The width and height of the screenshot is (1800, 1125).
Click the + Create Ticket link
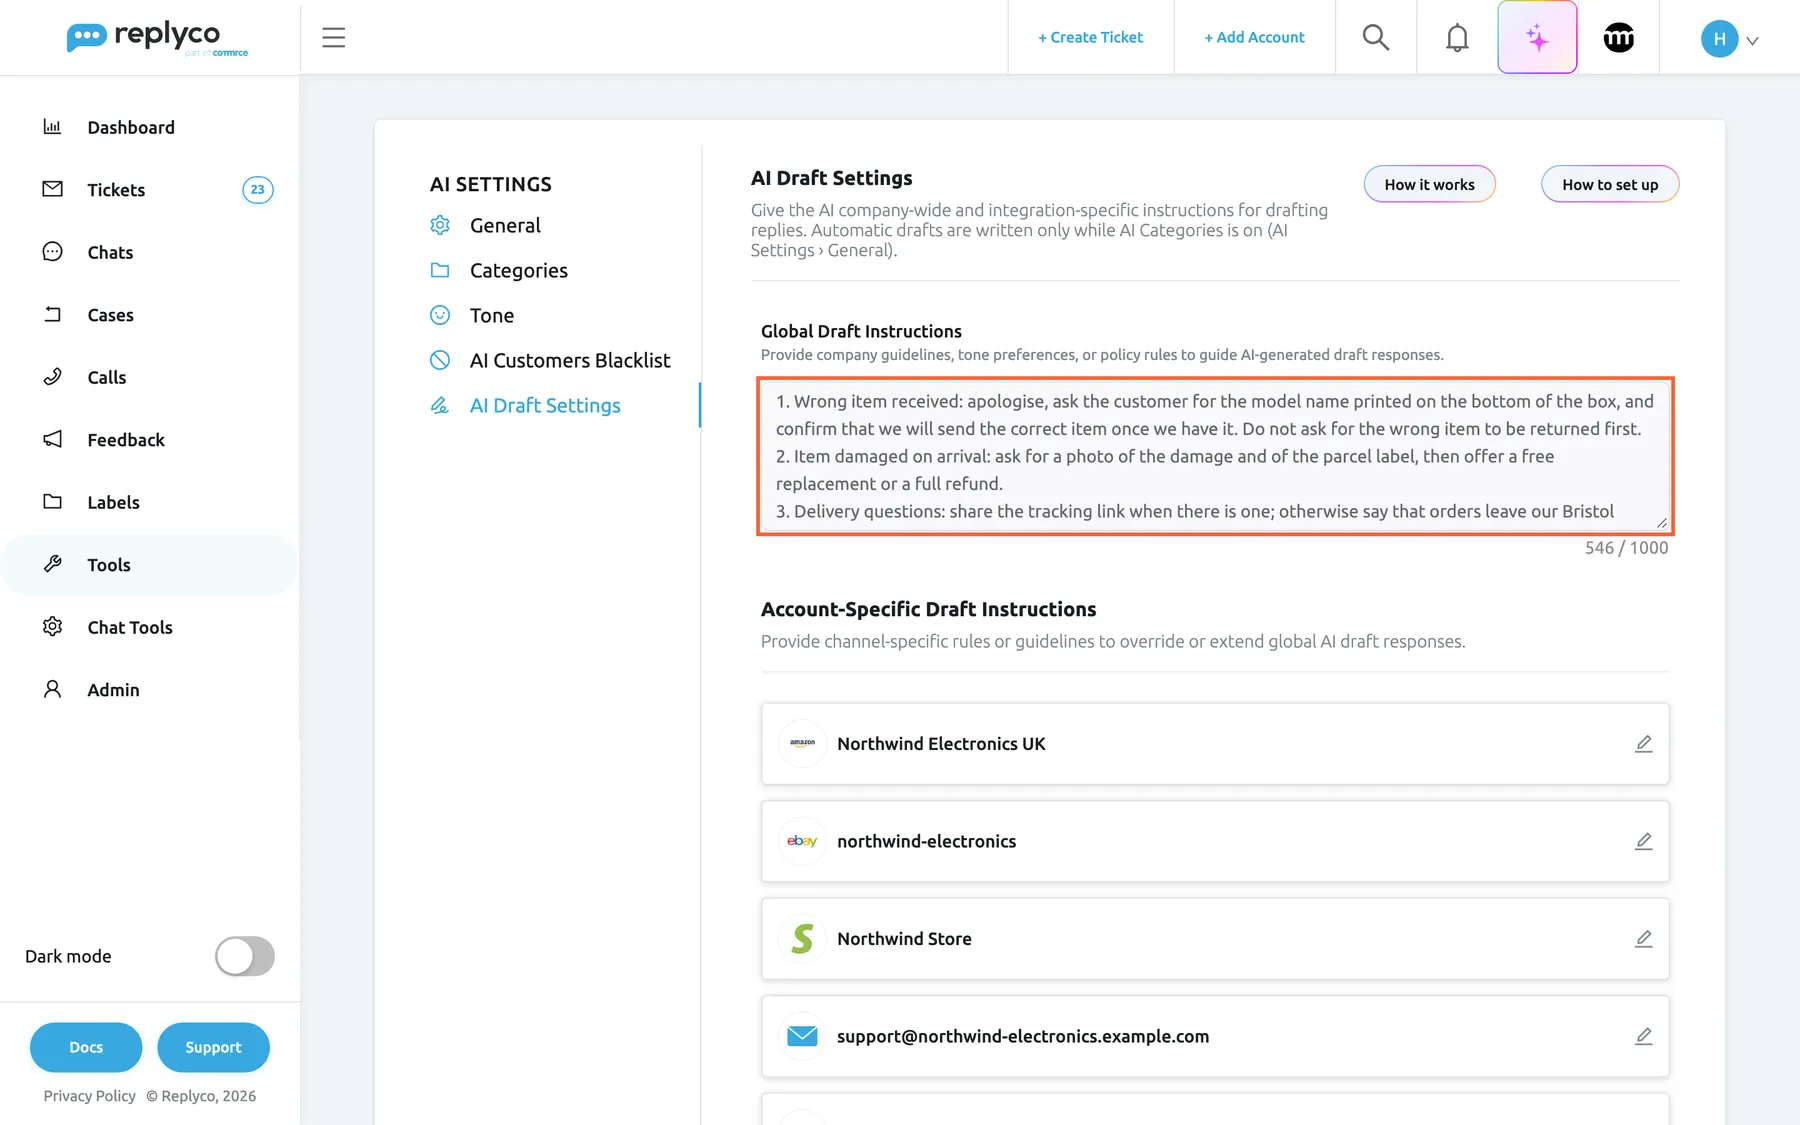pyautogui.click(x=1090, y=37)
